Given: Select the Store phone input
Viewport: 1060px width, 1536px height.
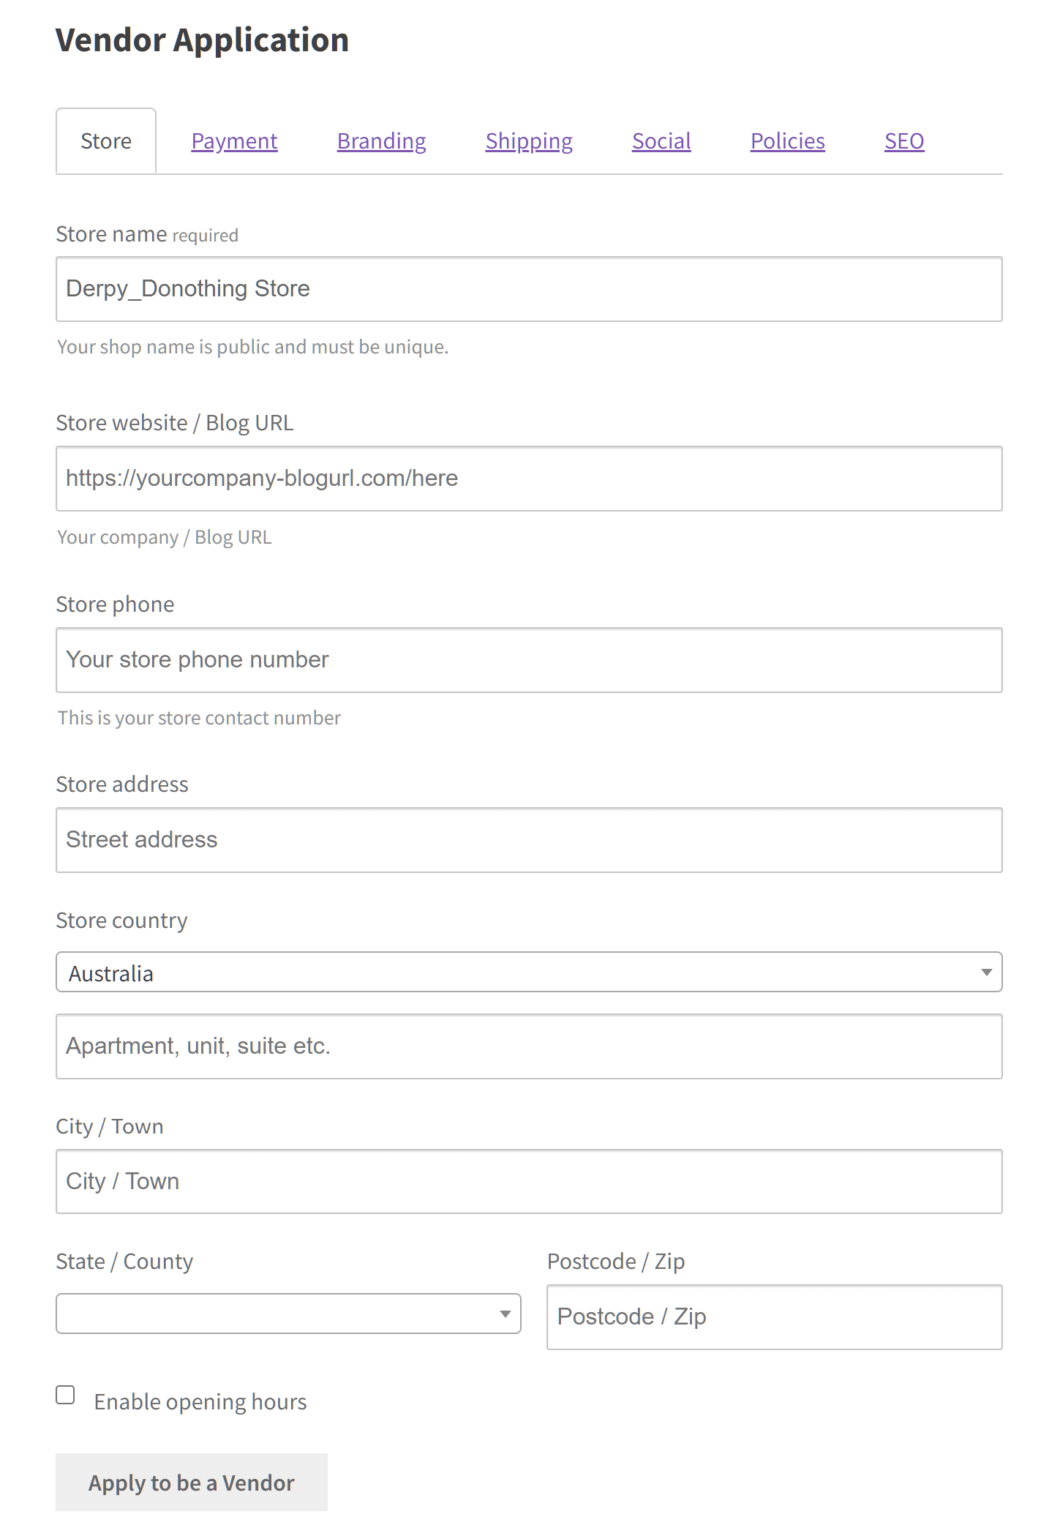Looking at the screenshot, I should [x=529, y=659].
